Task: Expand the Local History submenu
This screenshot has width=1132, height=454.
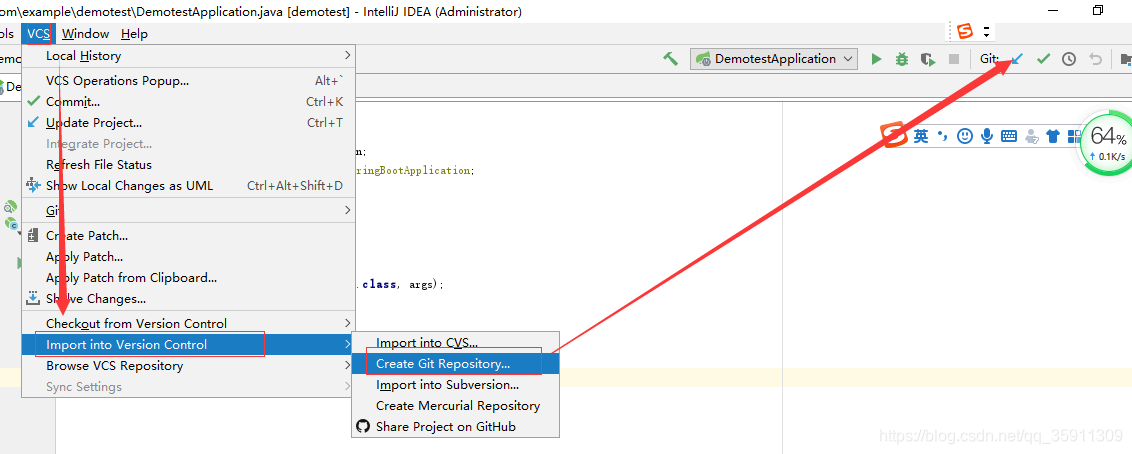Action: [189, 56]
